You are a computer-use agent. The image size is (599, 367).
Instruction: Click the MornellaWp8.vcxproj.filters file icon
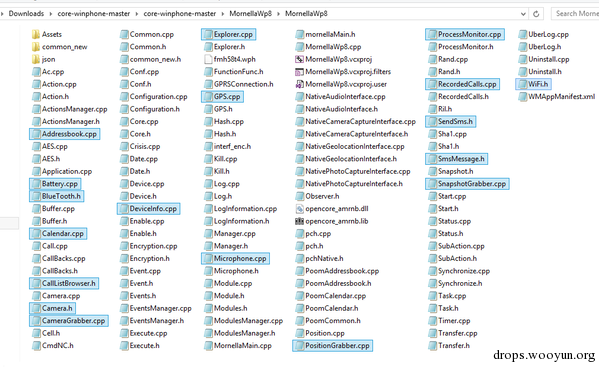pyautogui.click(x=300, y=72)
